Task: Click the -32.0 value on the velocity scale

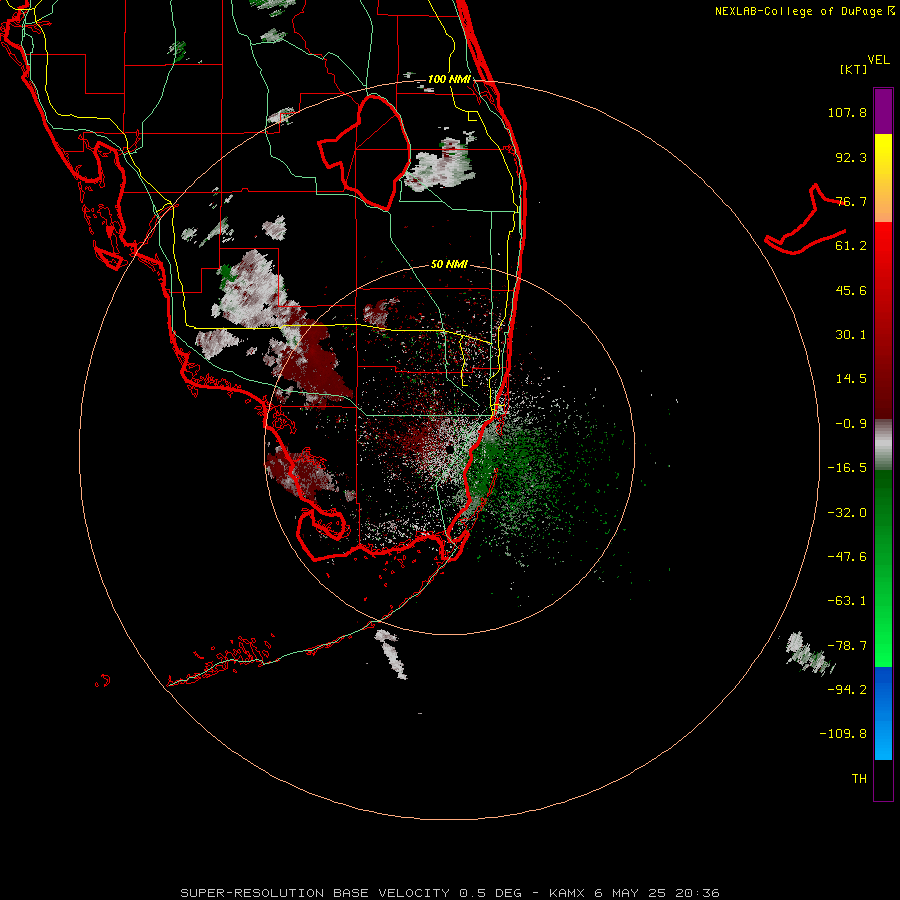Action: [847, 513]
